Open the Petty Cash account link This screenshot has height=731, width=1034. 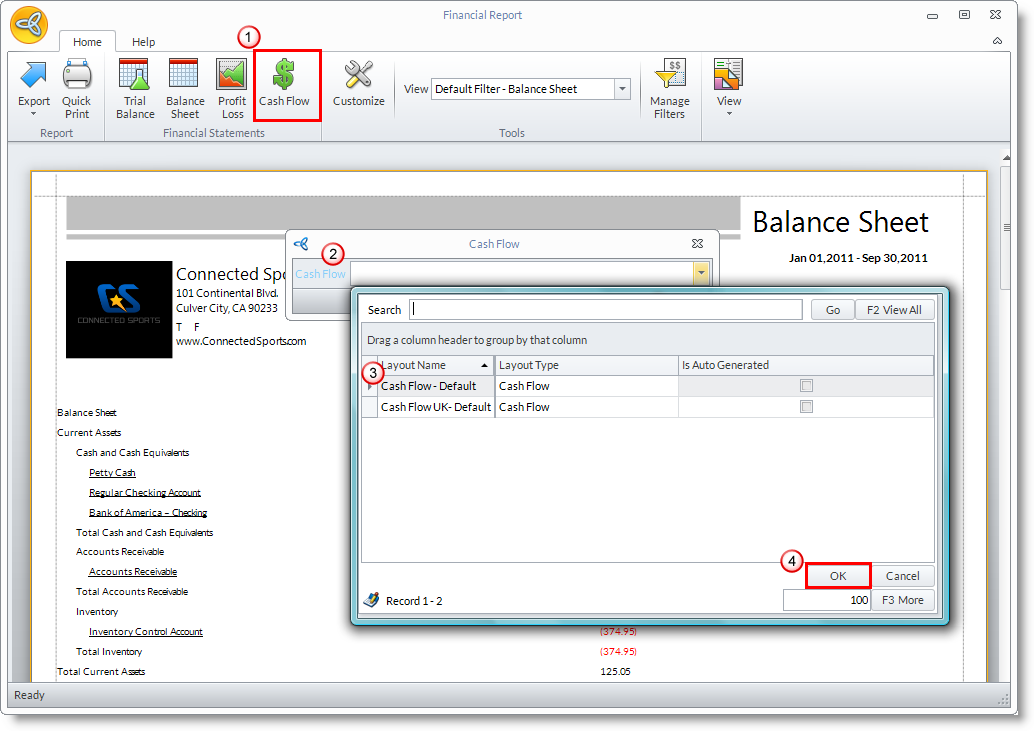(x=112, y=473)
